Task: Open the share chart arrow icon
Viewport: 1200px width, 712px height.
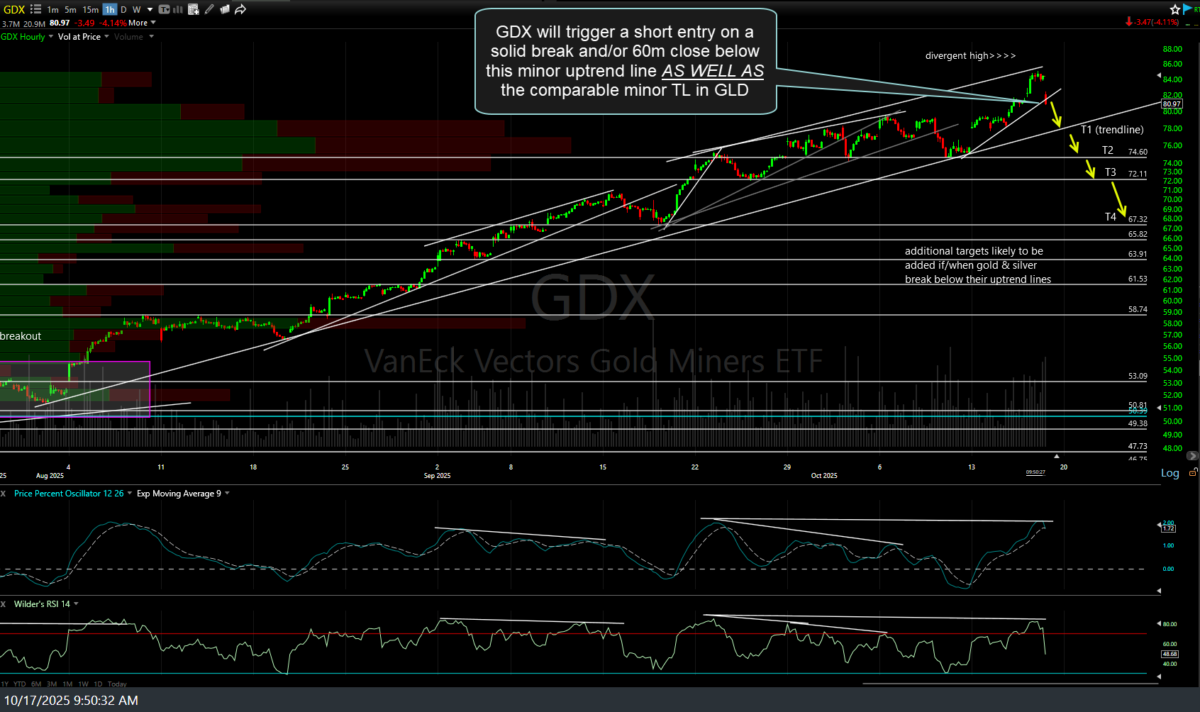Action: (239, 10)
